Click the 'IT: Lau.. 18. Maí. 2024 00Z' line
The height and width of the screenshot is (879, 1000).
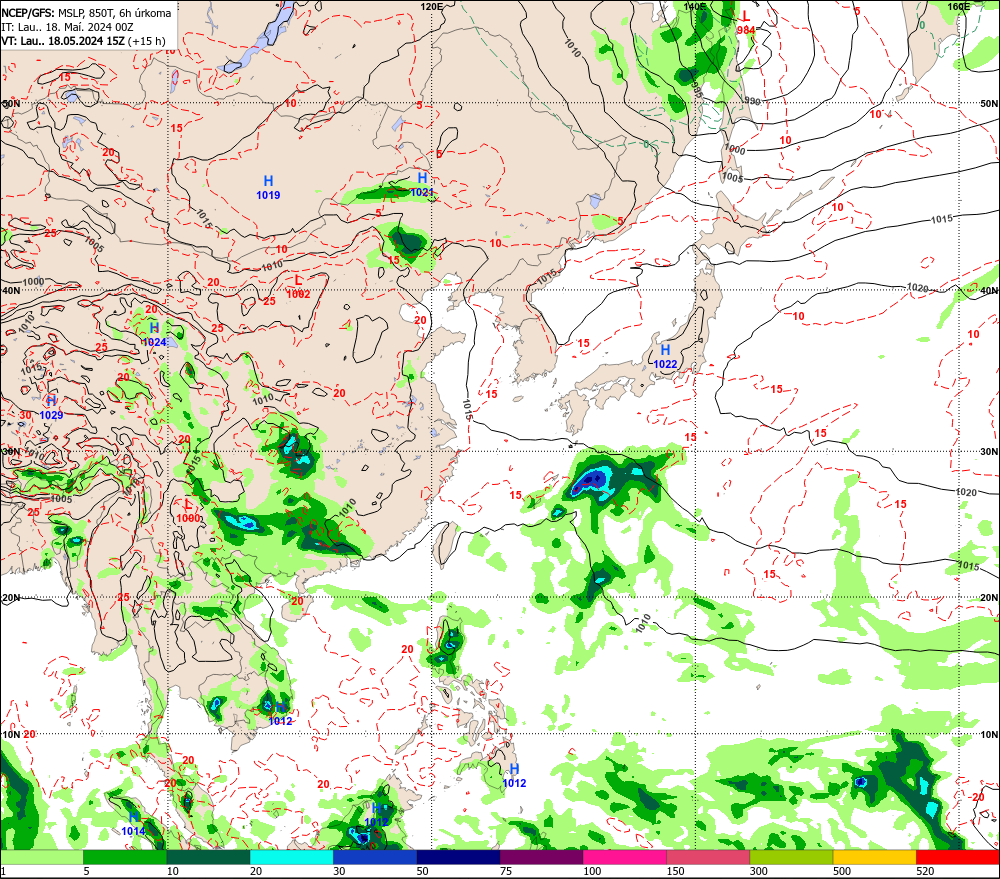point(68,27)
